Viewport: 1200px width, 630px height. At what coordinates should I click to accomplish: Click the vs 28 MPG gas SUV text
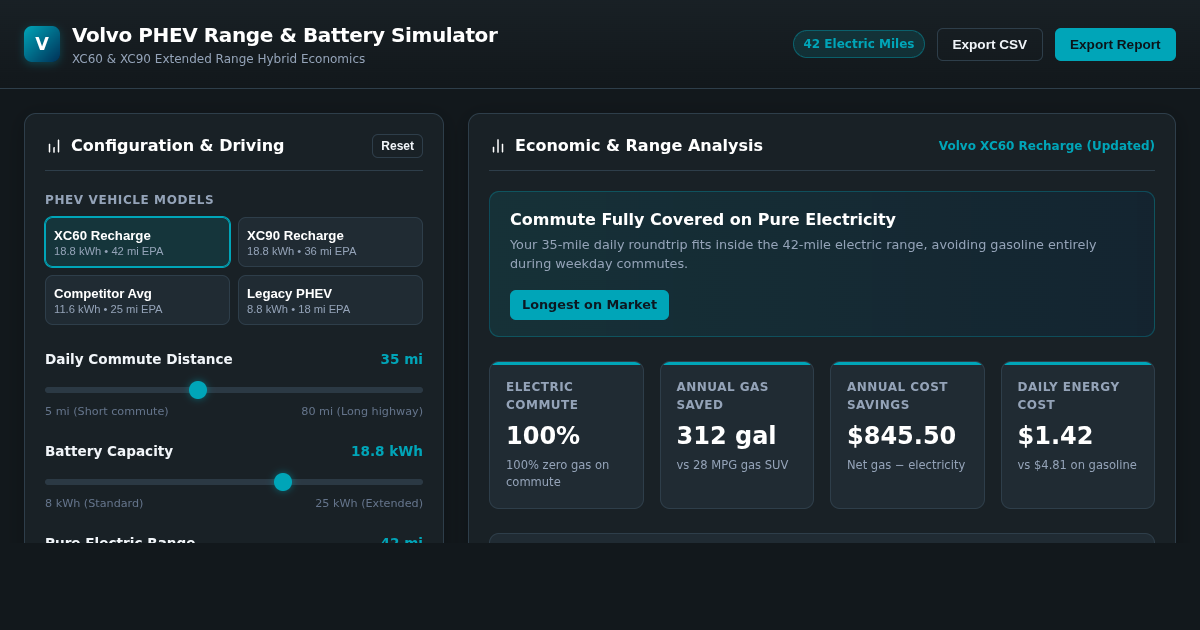pyautogui.click(x=732, y=465)
